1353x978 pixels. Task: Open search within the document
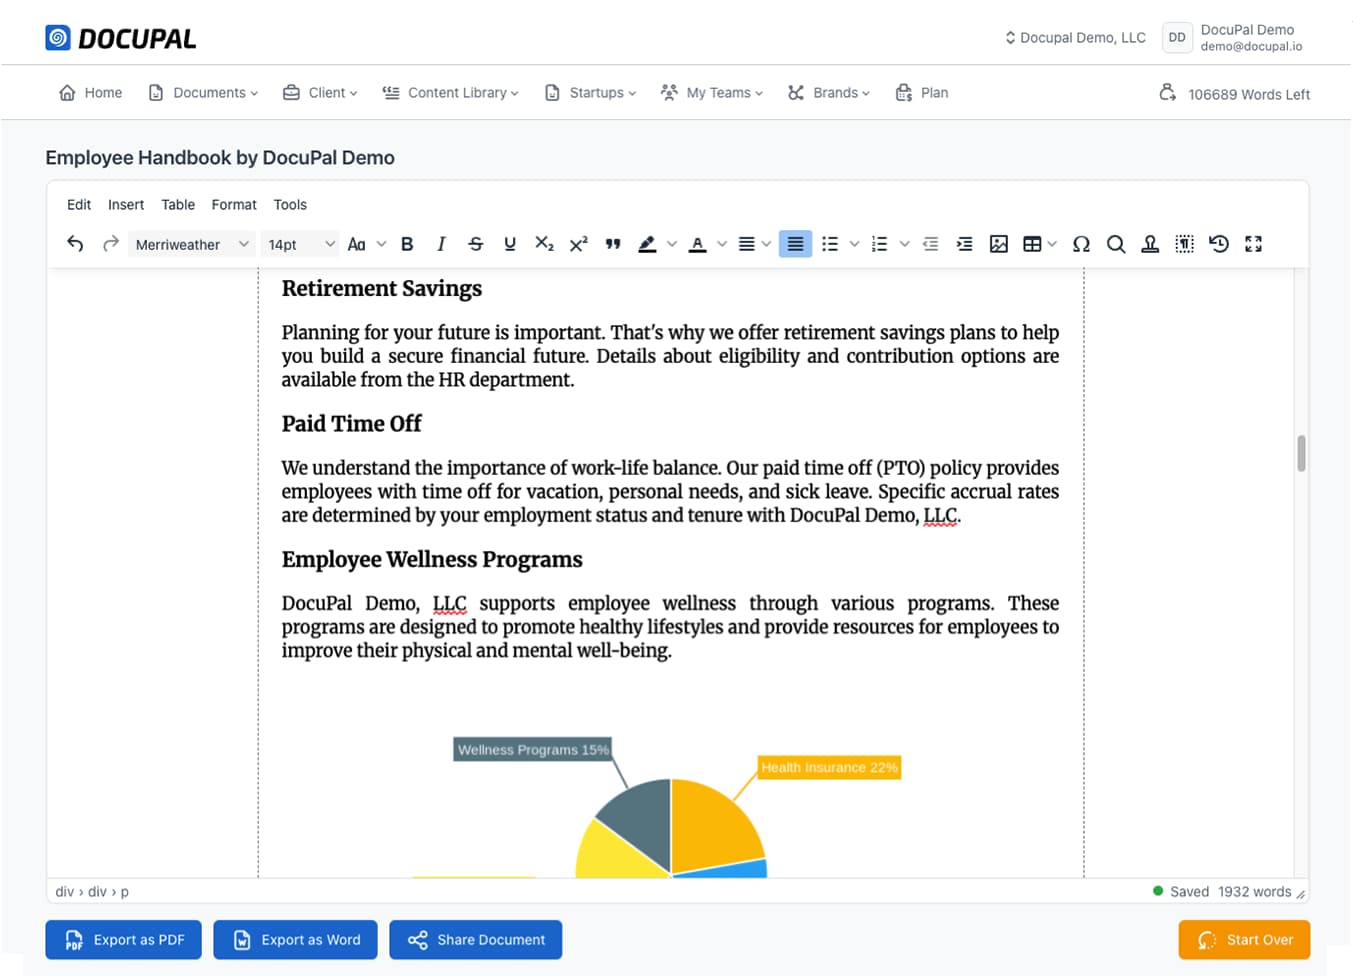(x=1116, y=243)
